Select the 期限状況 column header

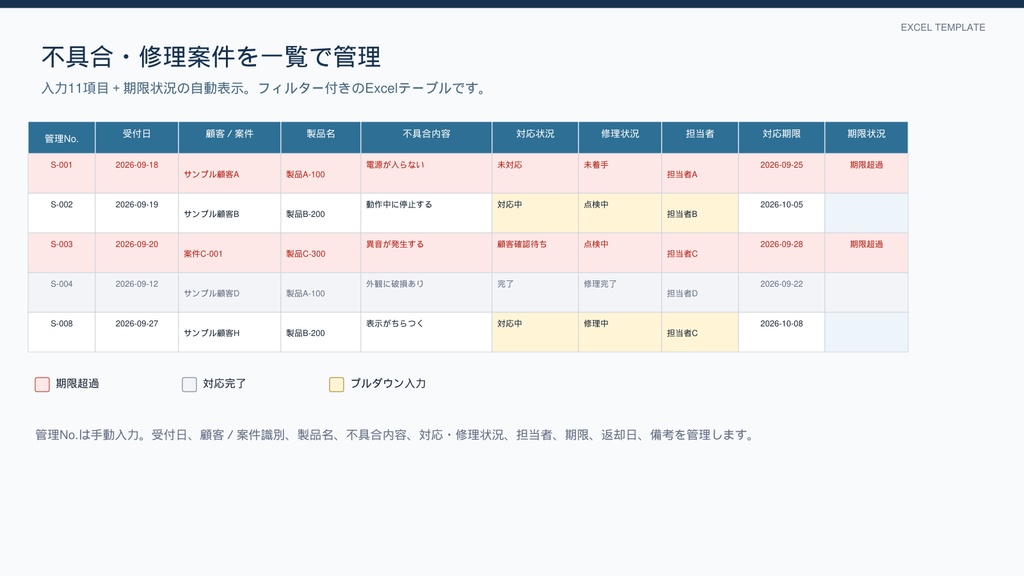click(866, 138)
